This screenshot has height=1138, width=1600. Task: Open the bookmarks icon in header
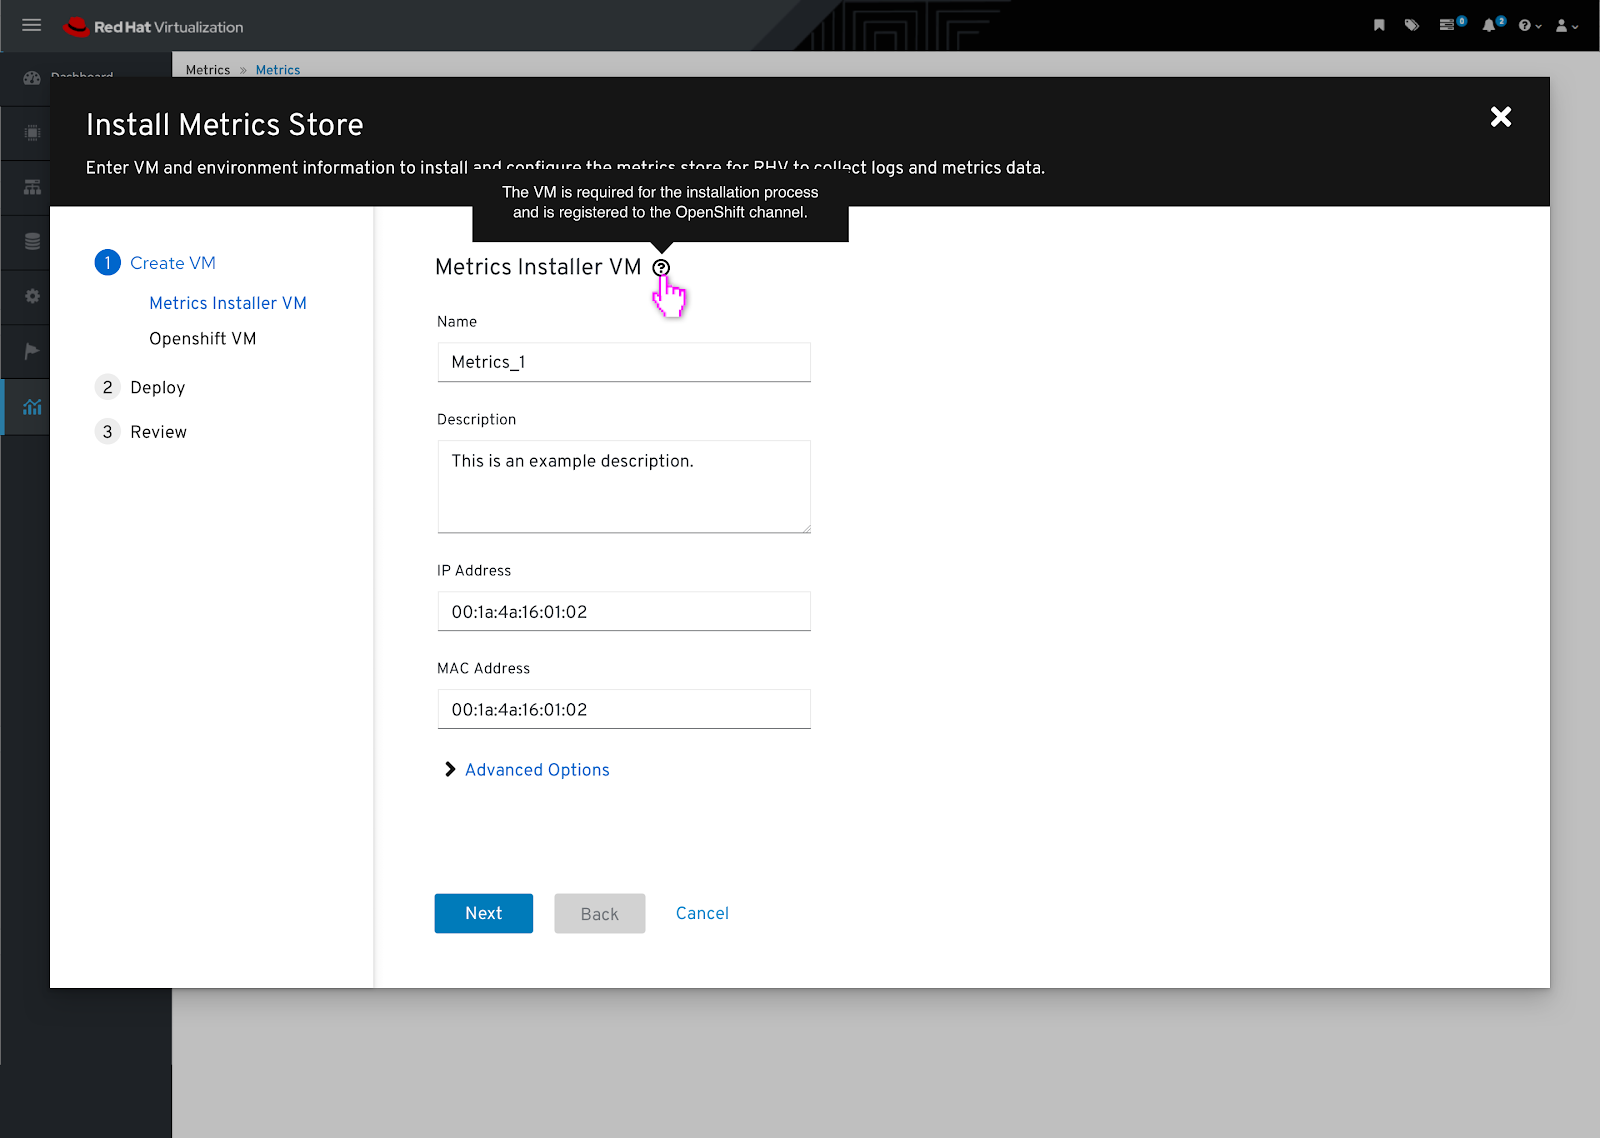click(x=1379, y=25)
